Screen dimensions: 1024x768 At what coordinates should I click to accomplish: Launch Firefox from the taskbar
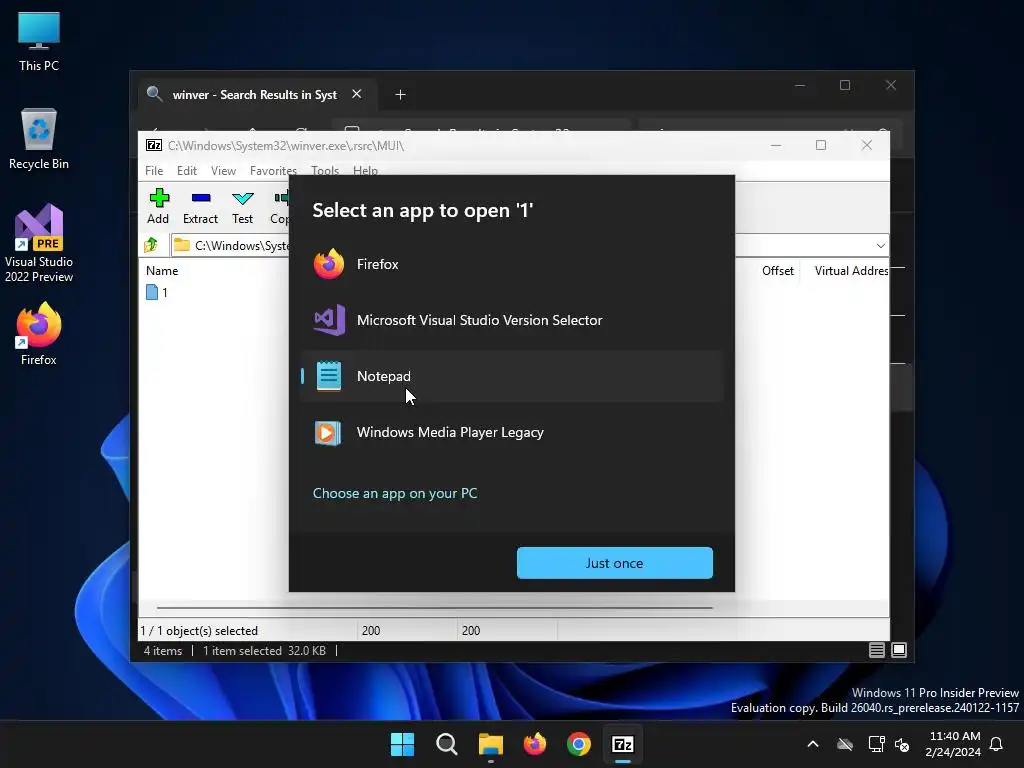[x=535, y=744]
